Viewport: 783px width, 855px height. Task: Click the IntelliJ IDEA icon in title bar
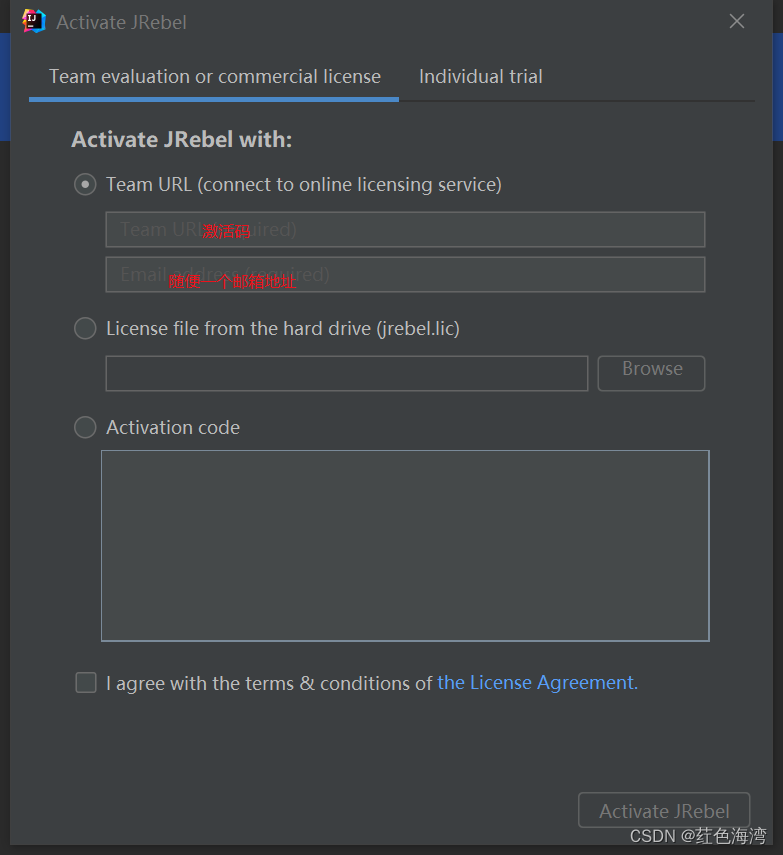34,21
